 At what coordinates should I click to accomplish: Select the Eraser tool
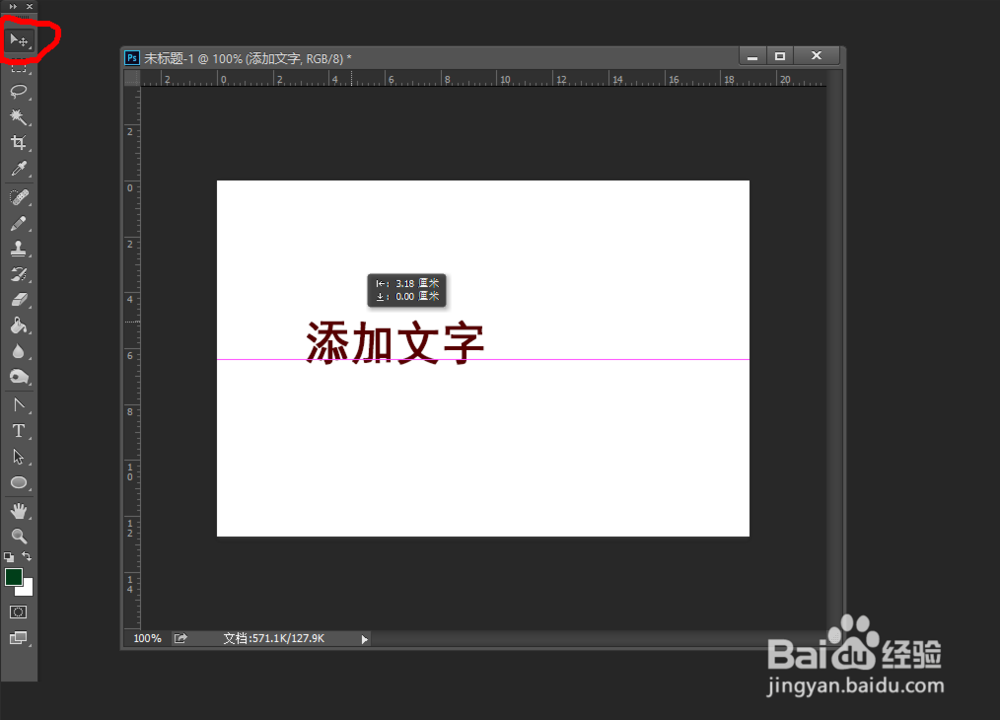[20, 300]
